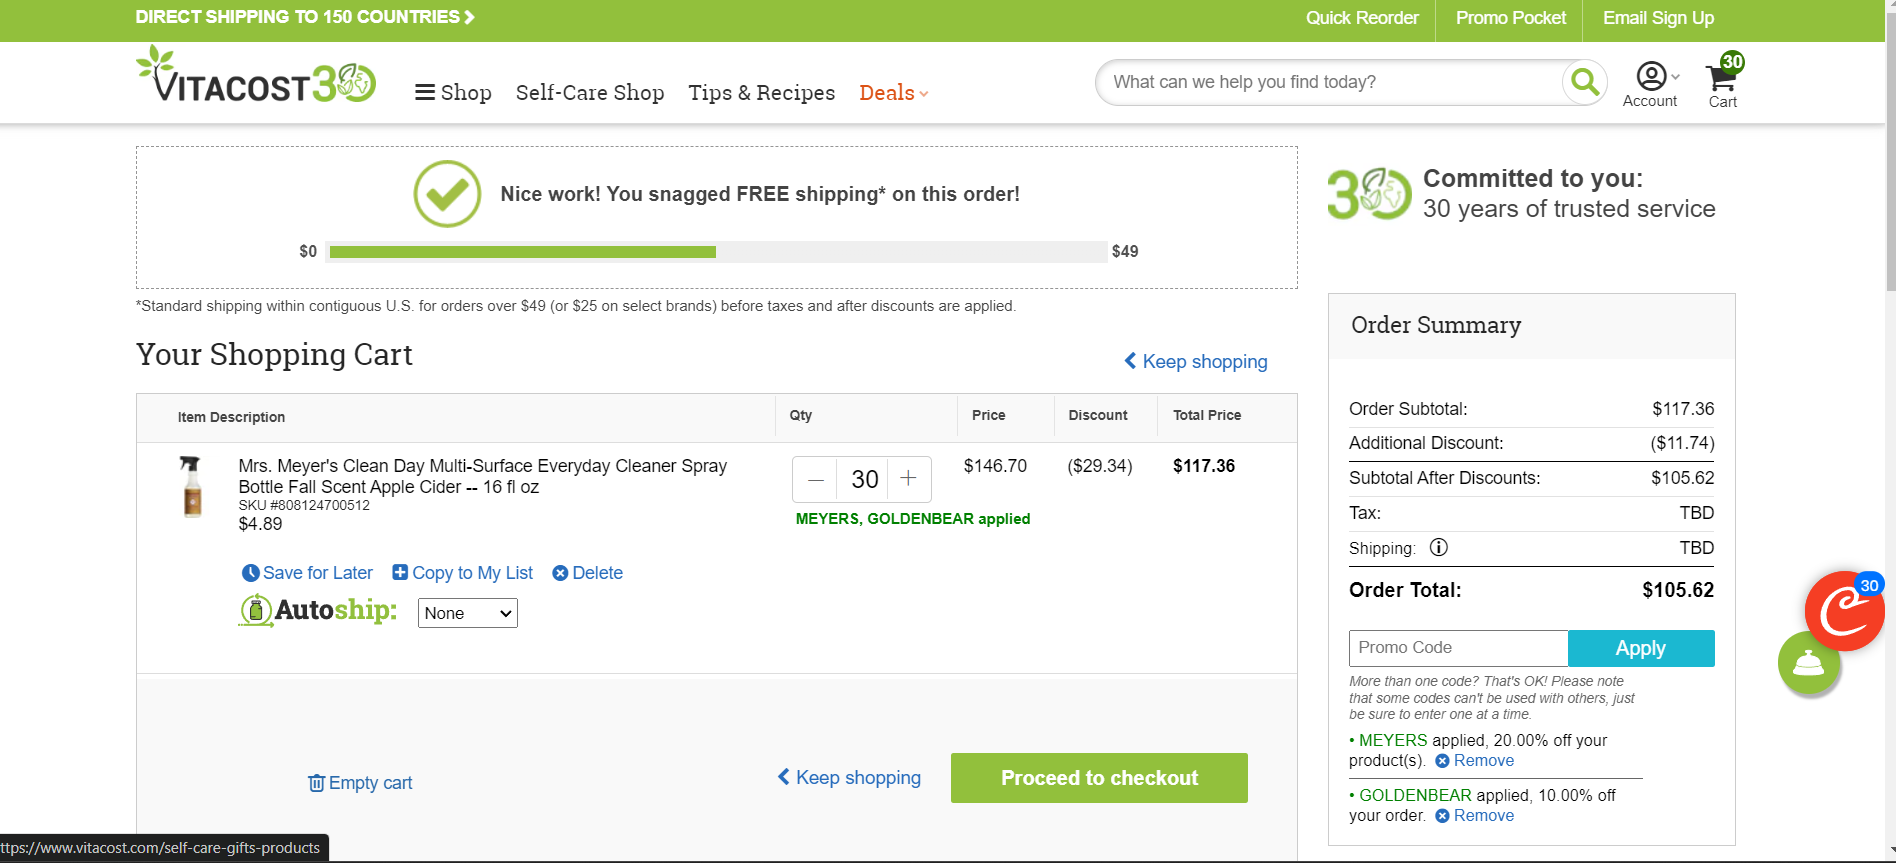Click the Order Total amount $105.62

tap(1678, 590)
